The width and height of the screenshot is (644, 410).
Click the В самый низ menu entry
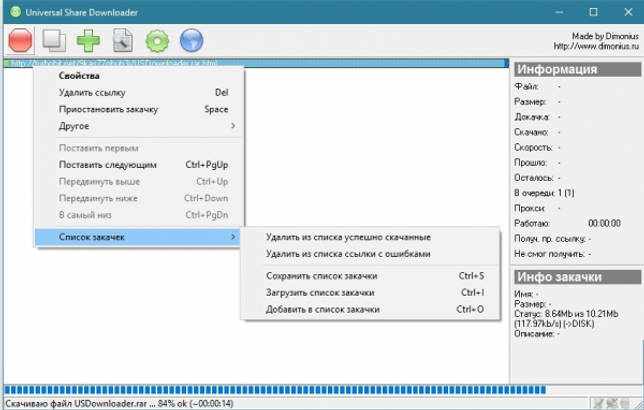[139, 215]
